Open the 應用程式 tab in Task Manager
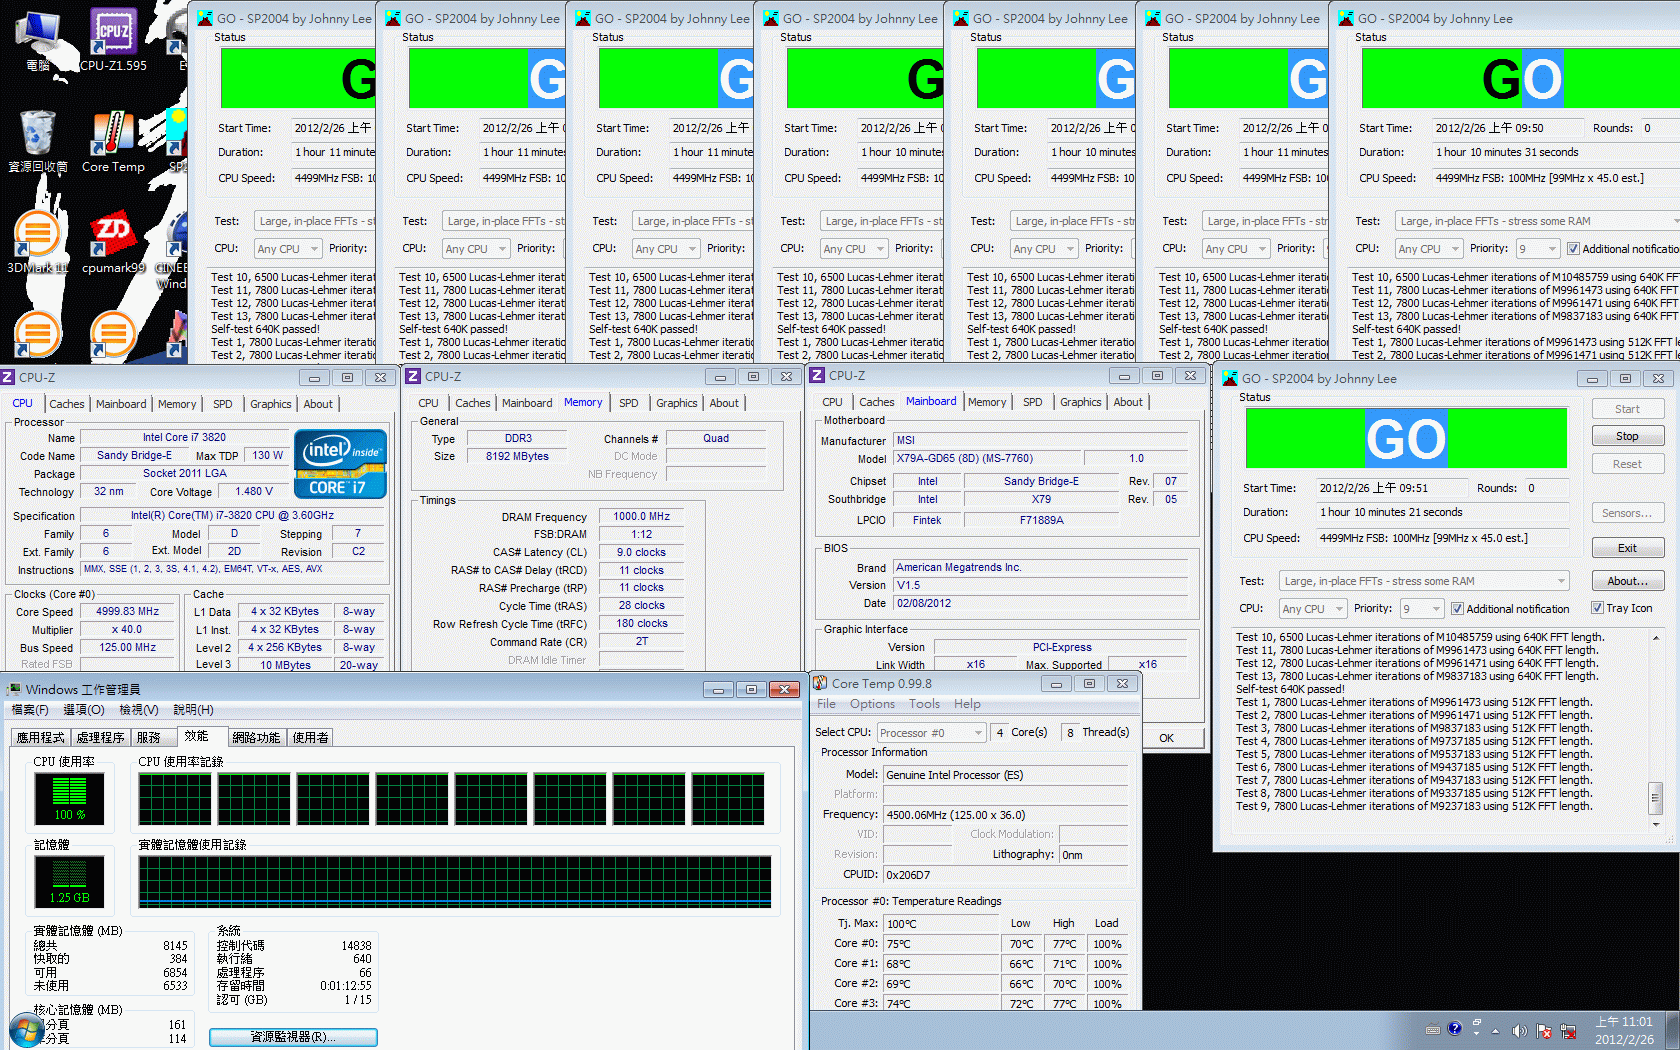 click(40, 737)
